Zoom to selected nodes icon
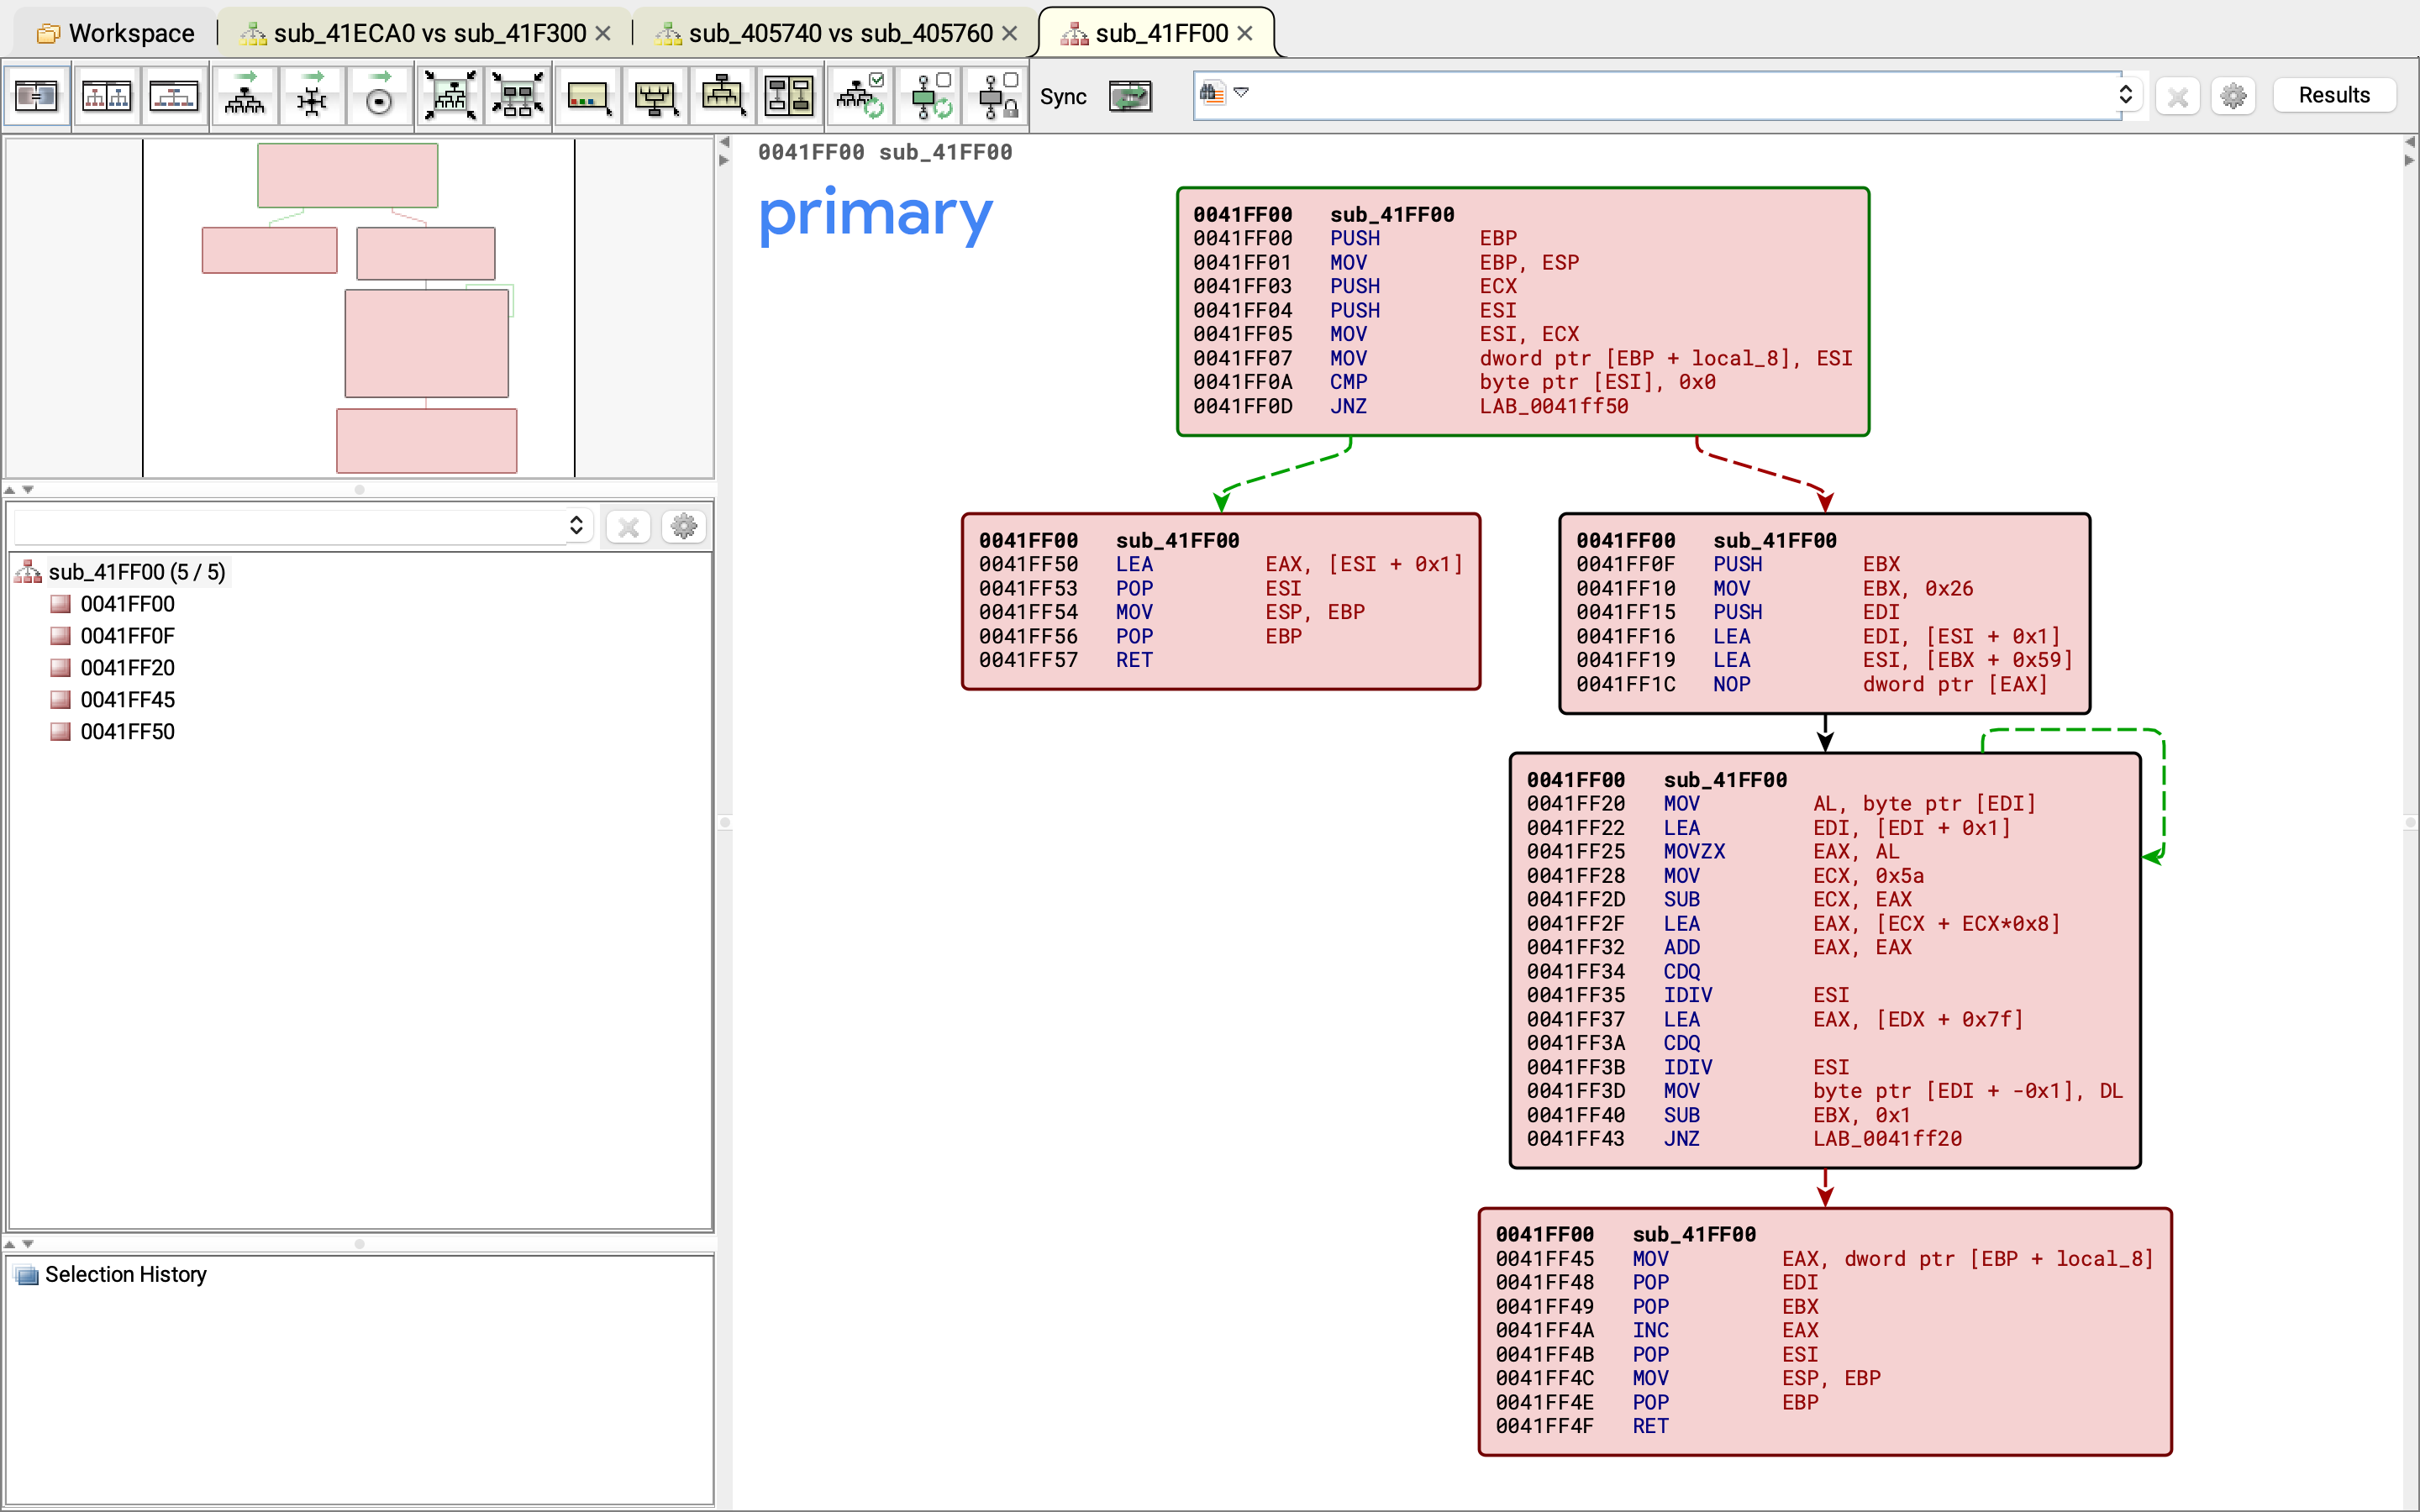 (x=518, y=96)
